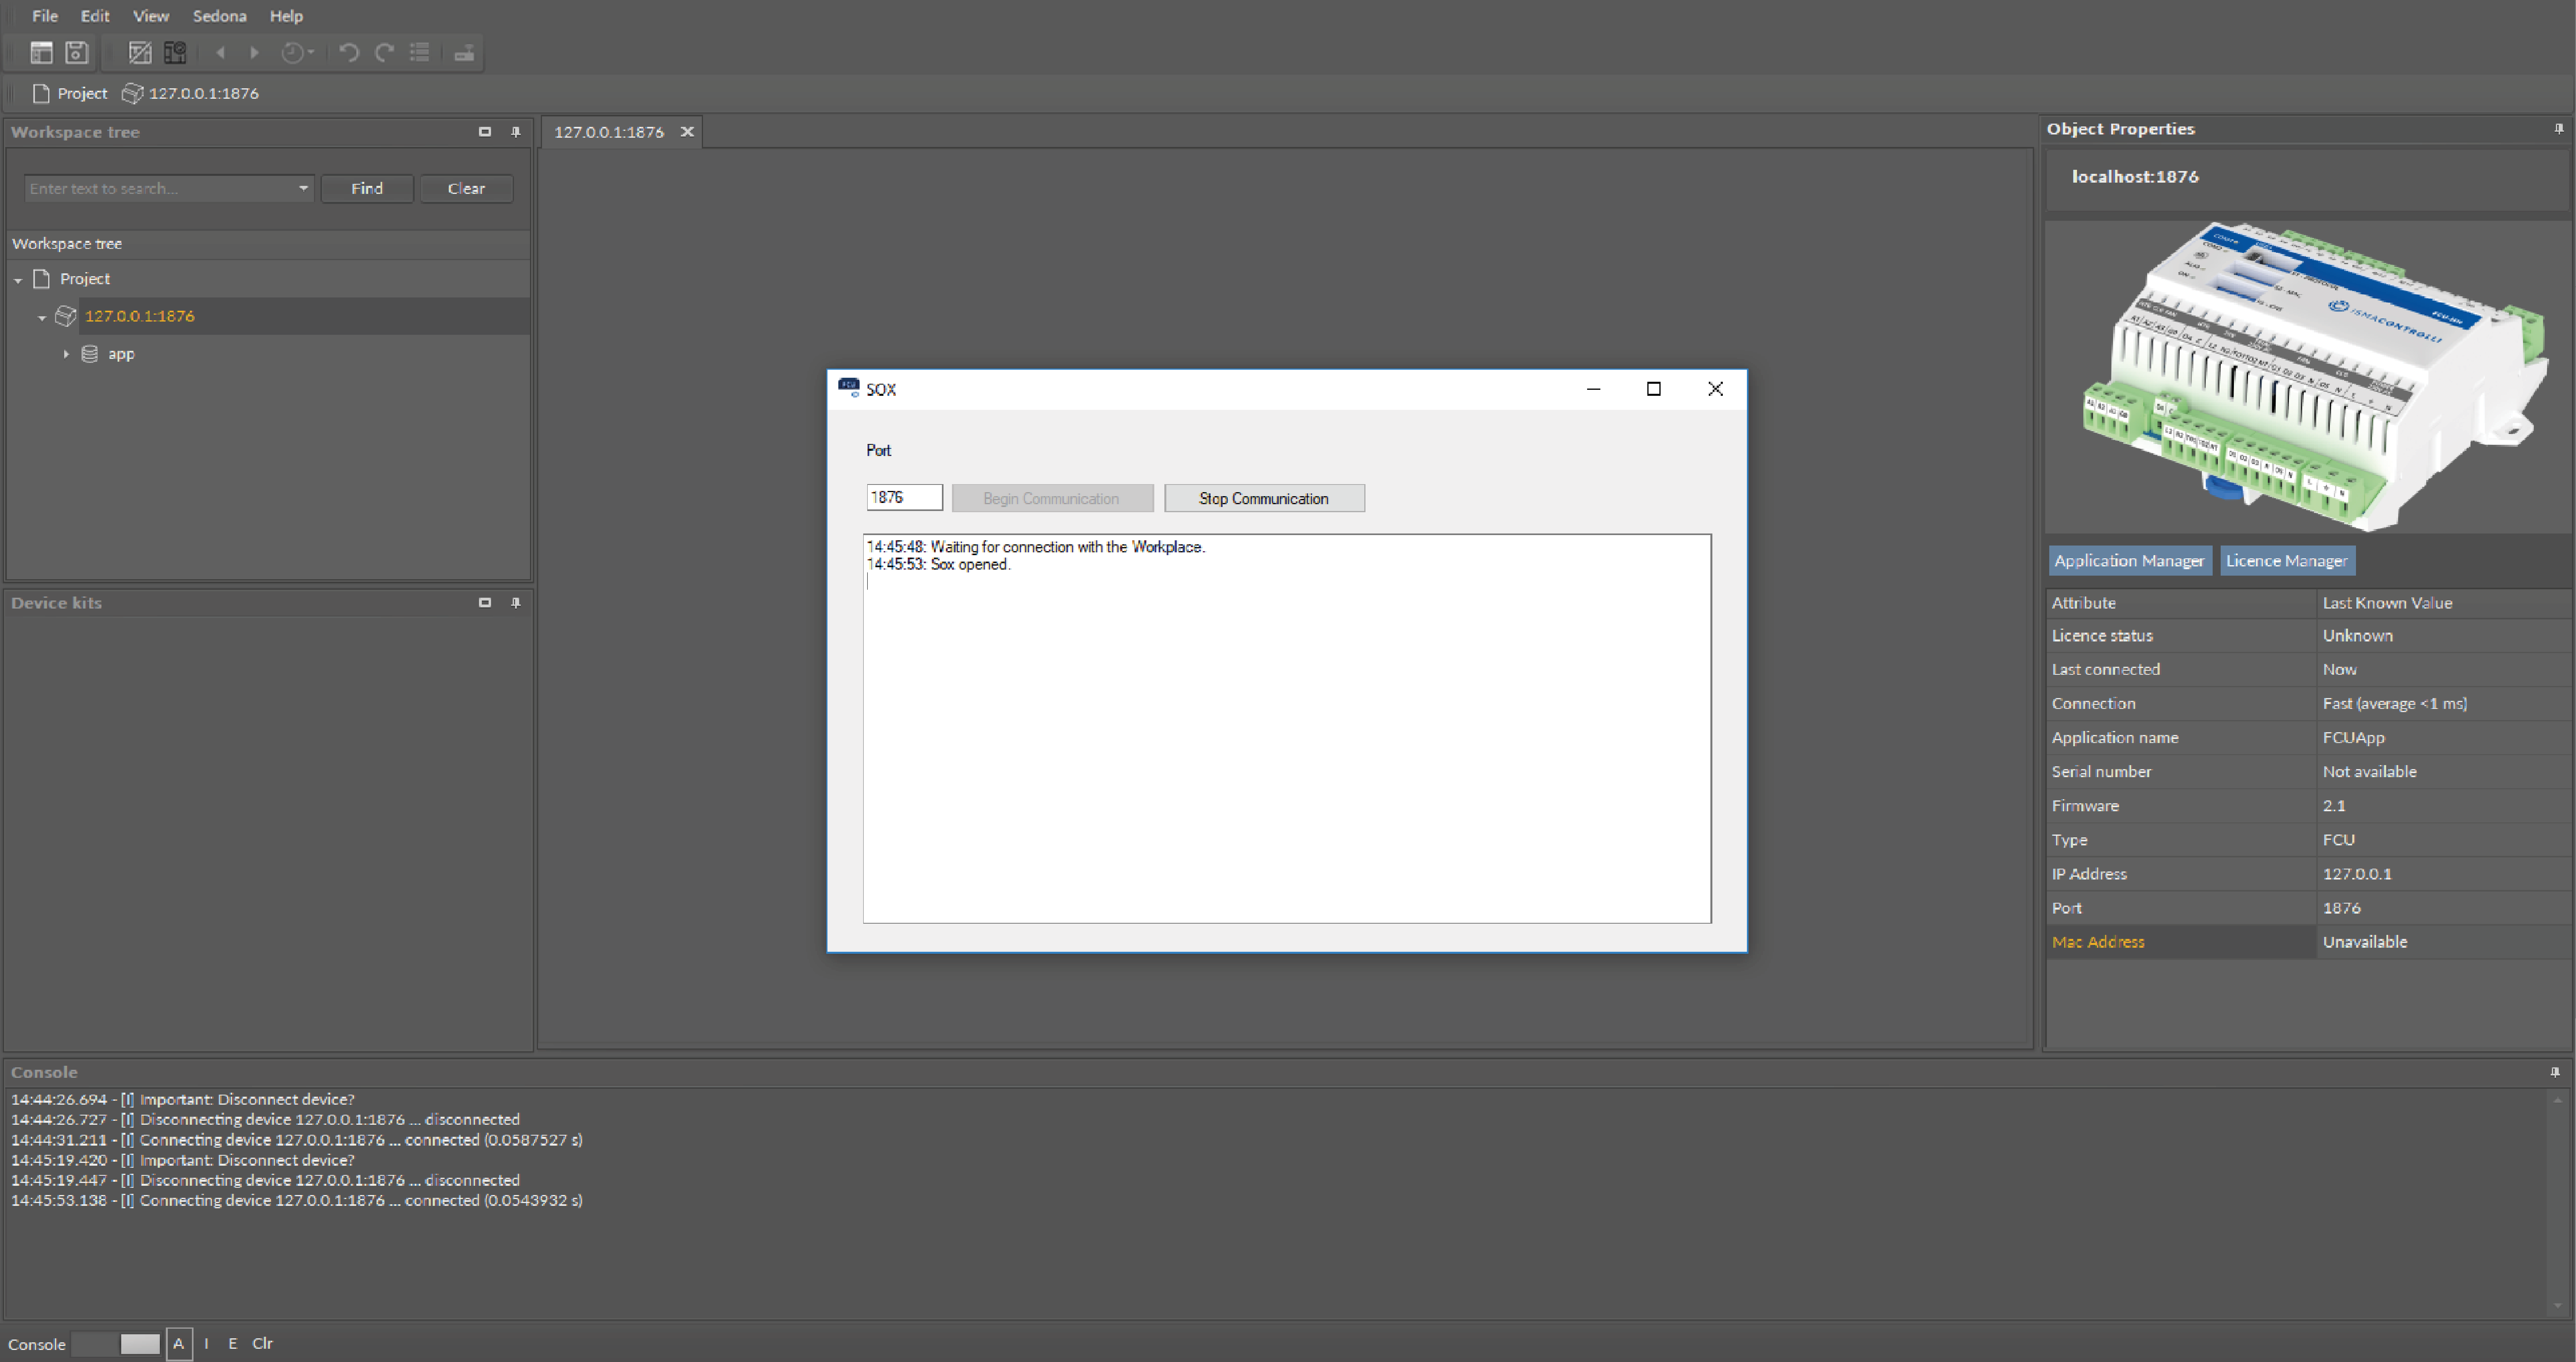This screenshot has width=2576, height=1362.
Task: Click the console vertical scrollbar
Action: 2557,1200
